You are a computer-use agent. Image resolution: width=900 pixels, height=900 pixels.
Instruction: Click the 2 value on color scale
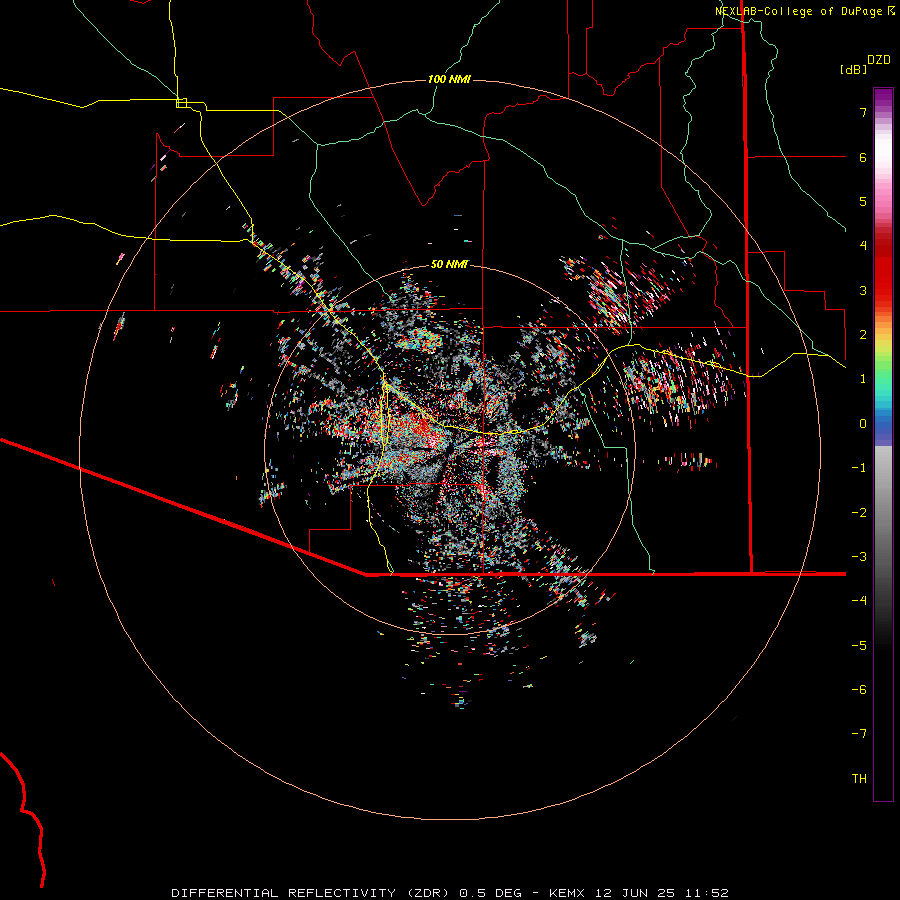(863, 335)
